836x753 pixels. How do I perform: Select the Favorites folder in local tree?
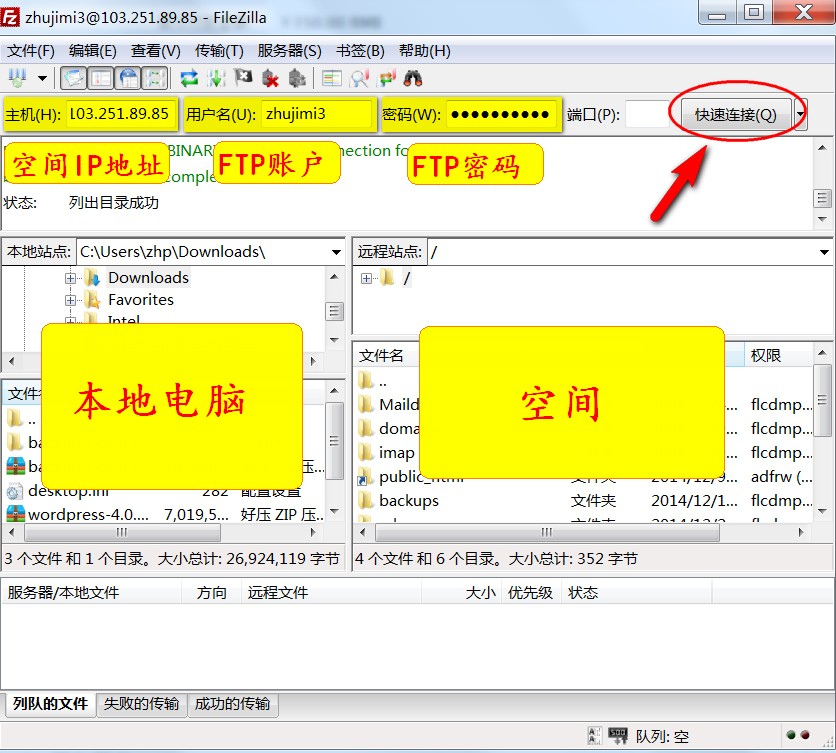click(x=141, y=300)
